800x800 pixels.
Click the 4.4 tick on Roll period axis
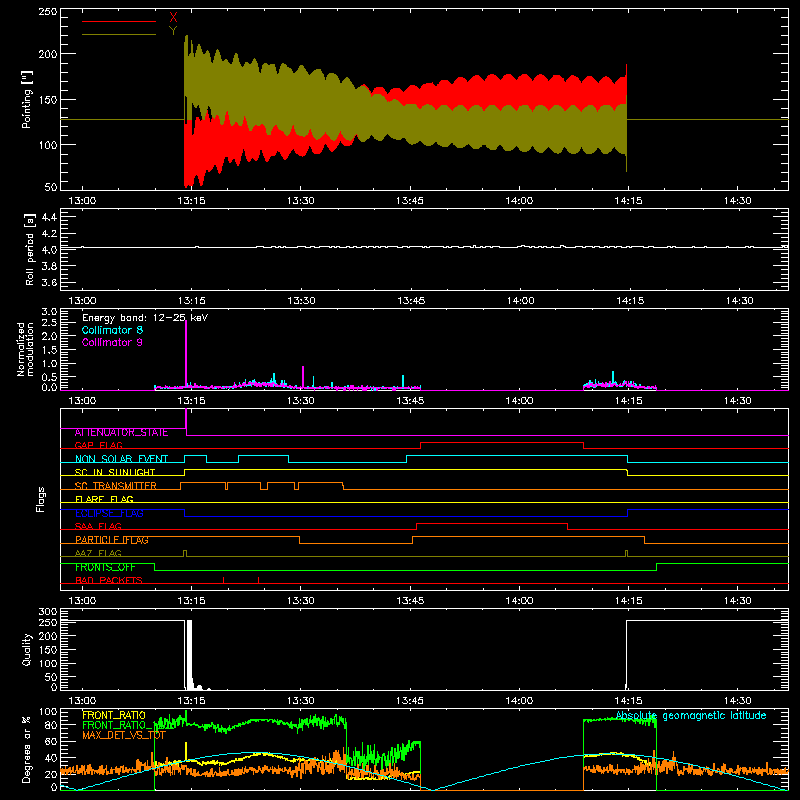tap(48, 217)
